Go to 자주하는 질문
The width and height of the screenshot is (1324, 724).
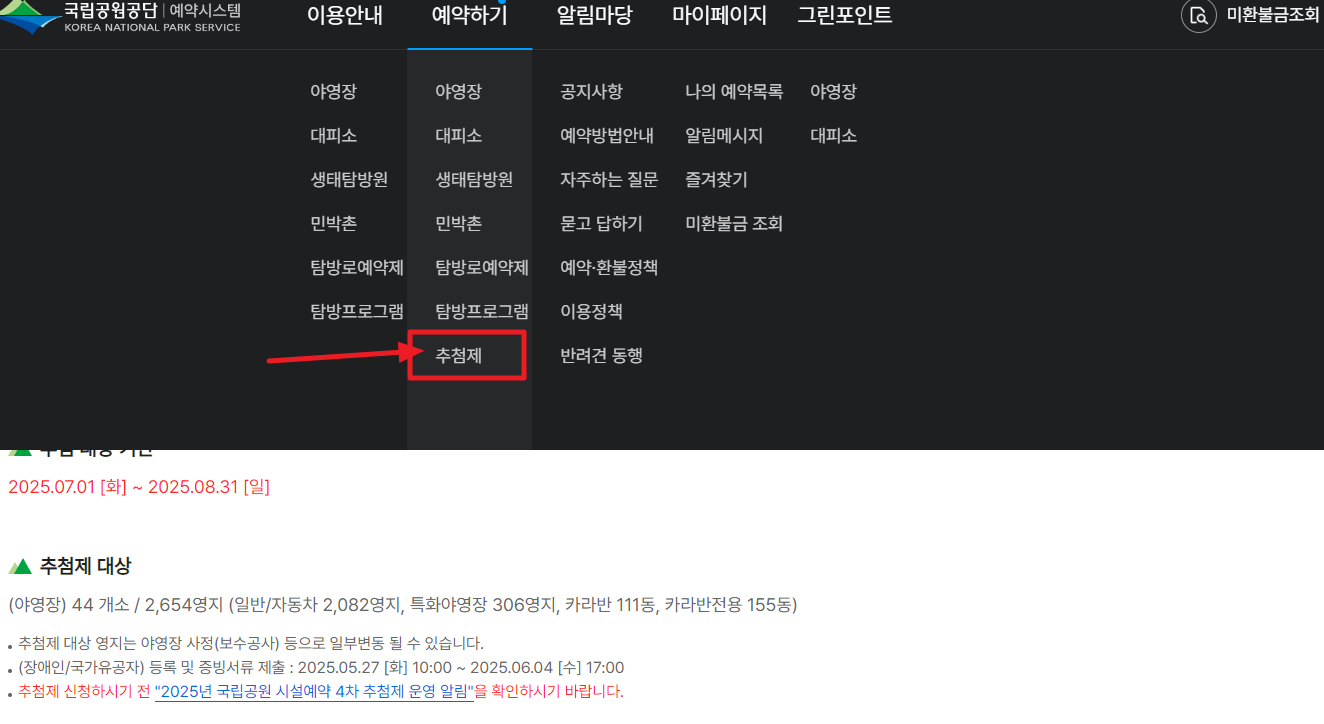609,180
